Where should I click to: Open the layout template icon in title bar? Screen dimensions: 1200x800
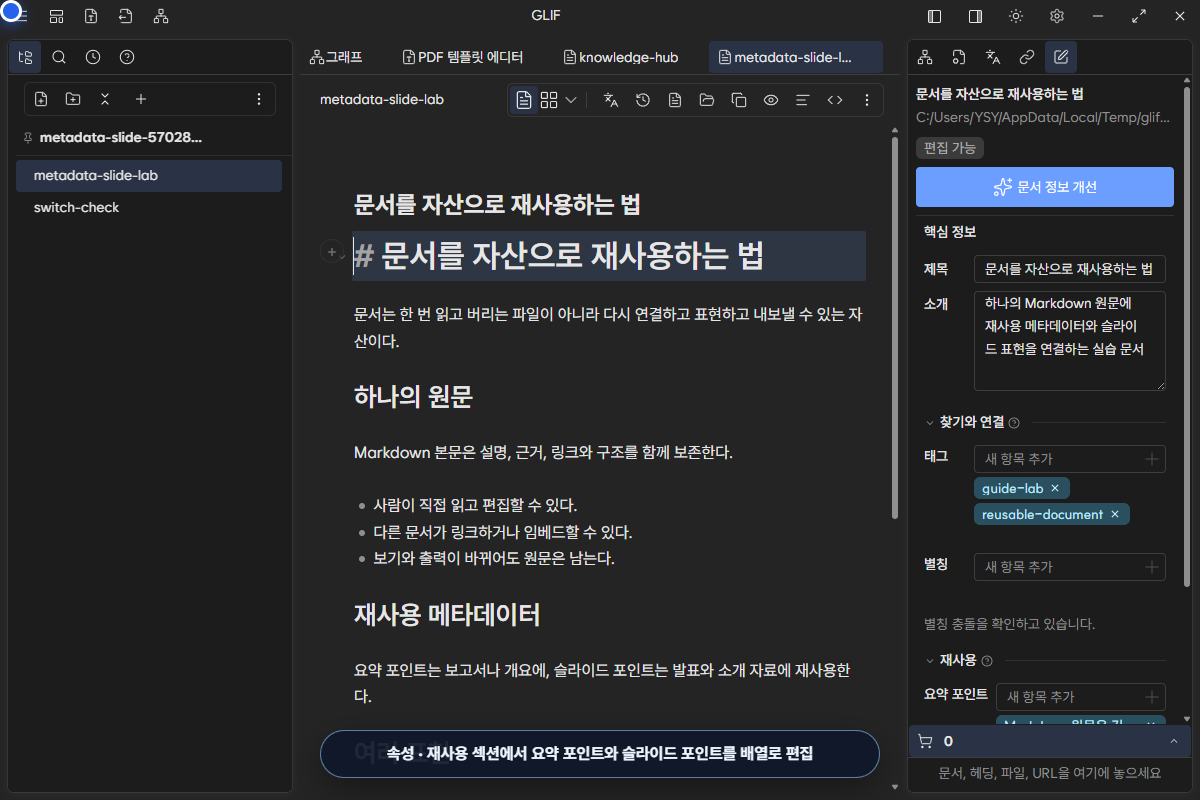pos(57,16)
